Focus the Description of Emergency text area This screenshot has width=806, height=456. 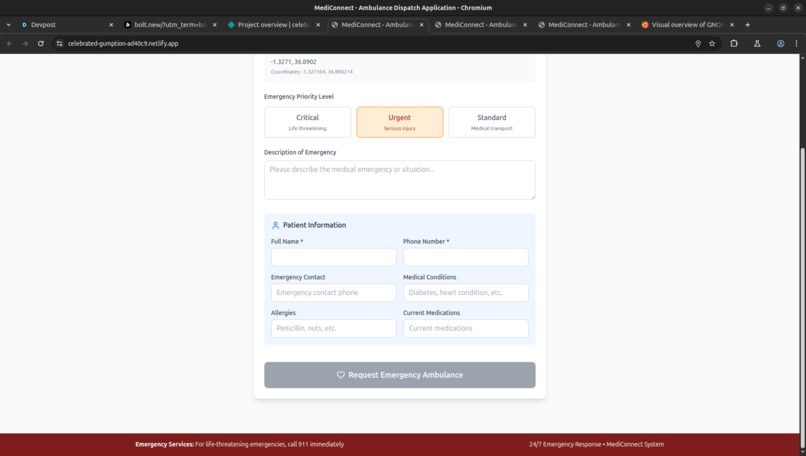399,180
